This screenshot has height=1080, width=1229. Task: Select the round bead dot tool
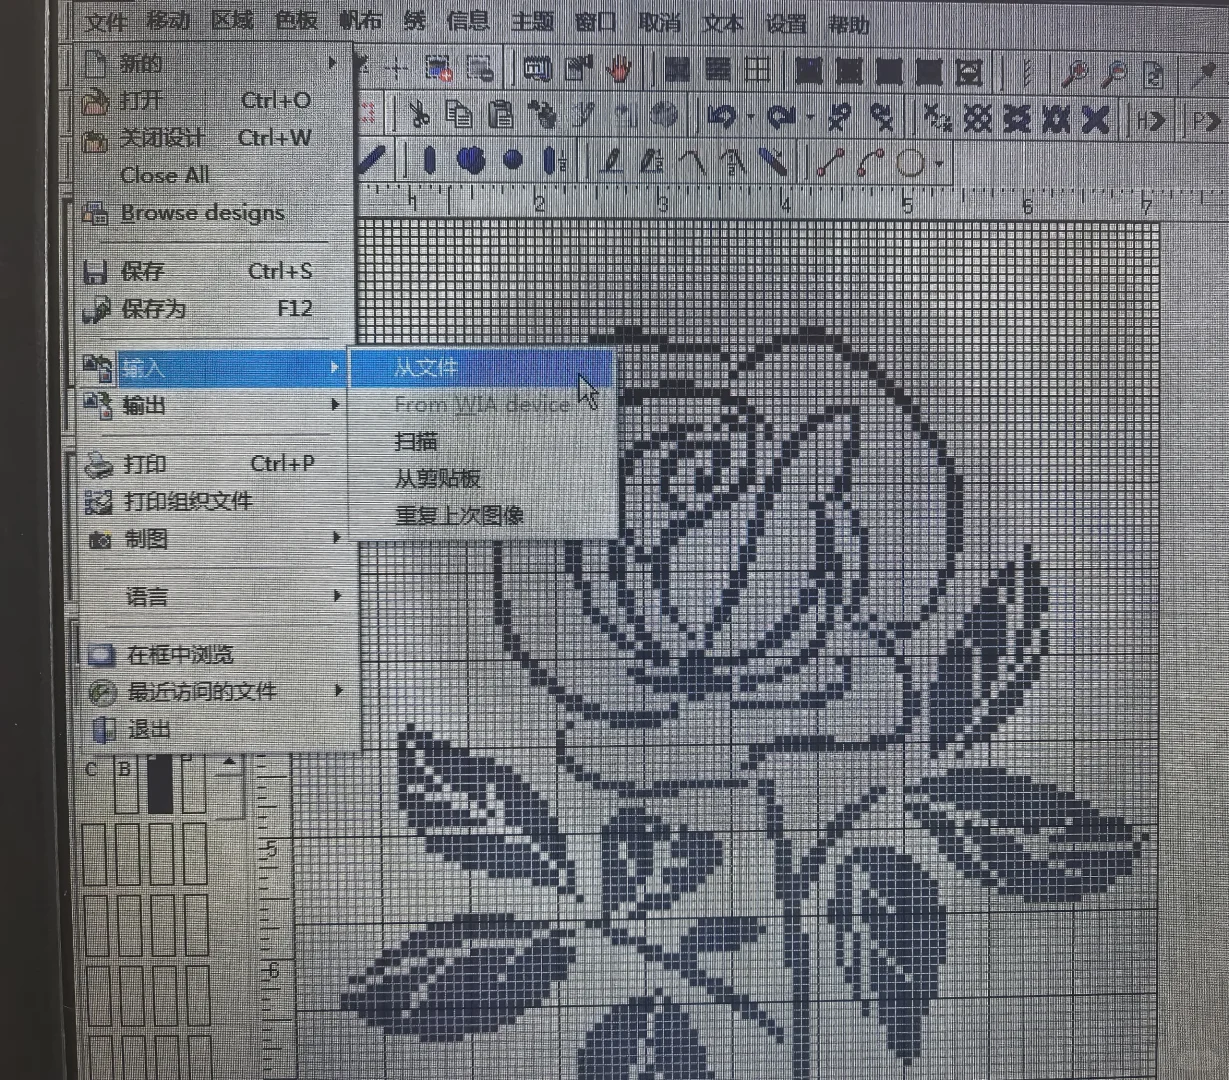point(513,160)
